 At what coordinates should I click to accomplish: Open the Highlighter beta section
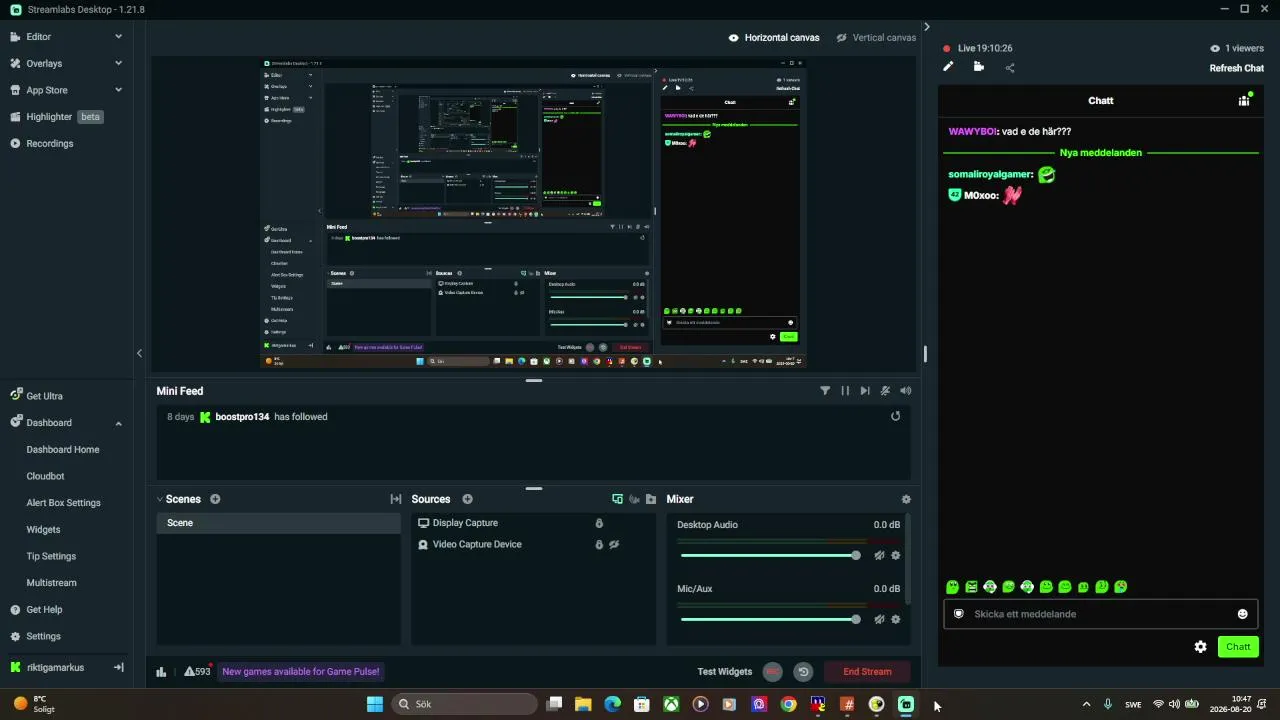(56, 116)
